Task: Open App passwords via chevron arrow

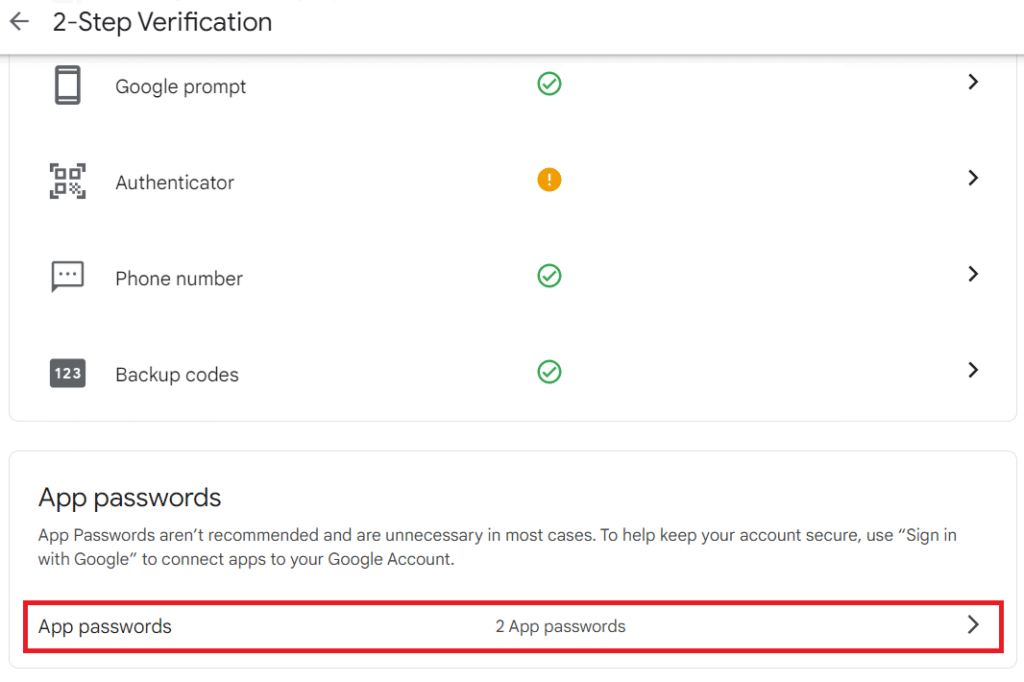Action: tap(973, 625)
